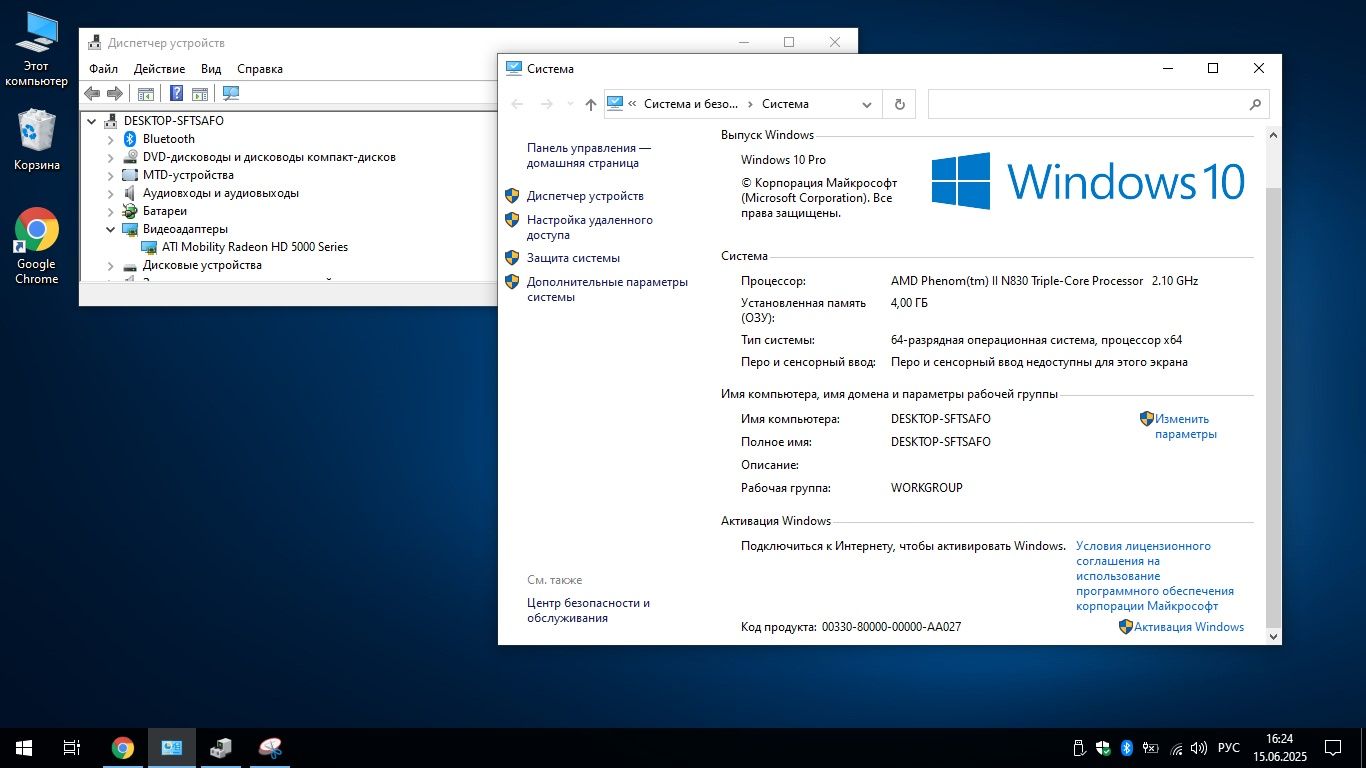Open Snipping Tool taskbar button
Viewport: 1366px width, 768px height.
click(270, 747)
